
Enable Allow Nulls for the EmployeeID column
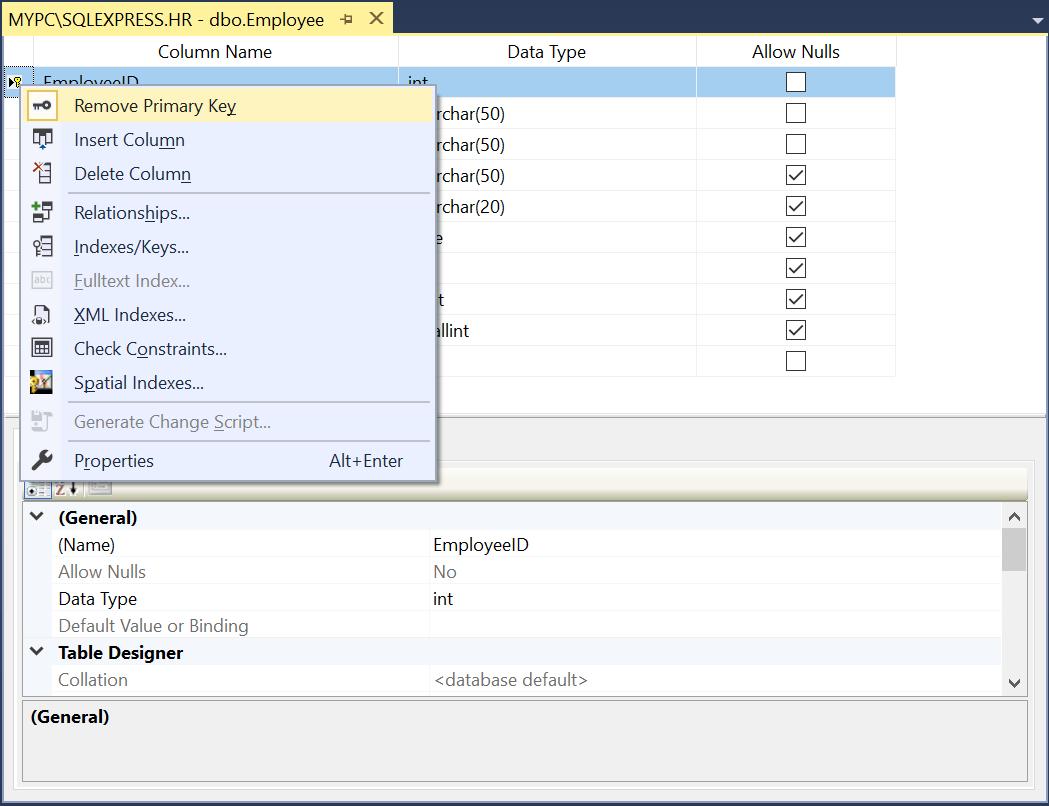coord(795,82)
